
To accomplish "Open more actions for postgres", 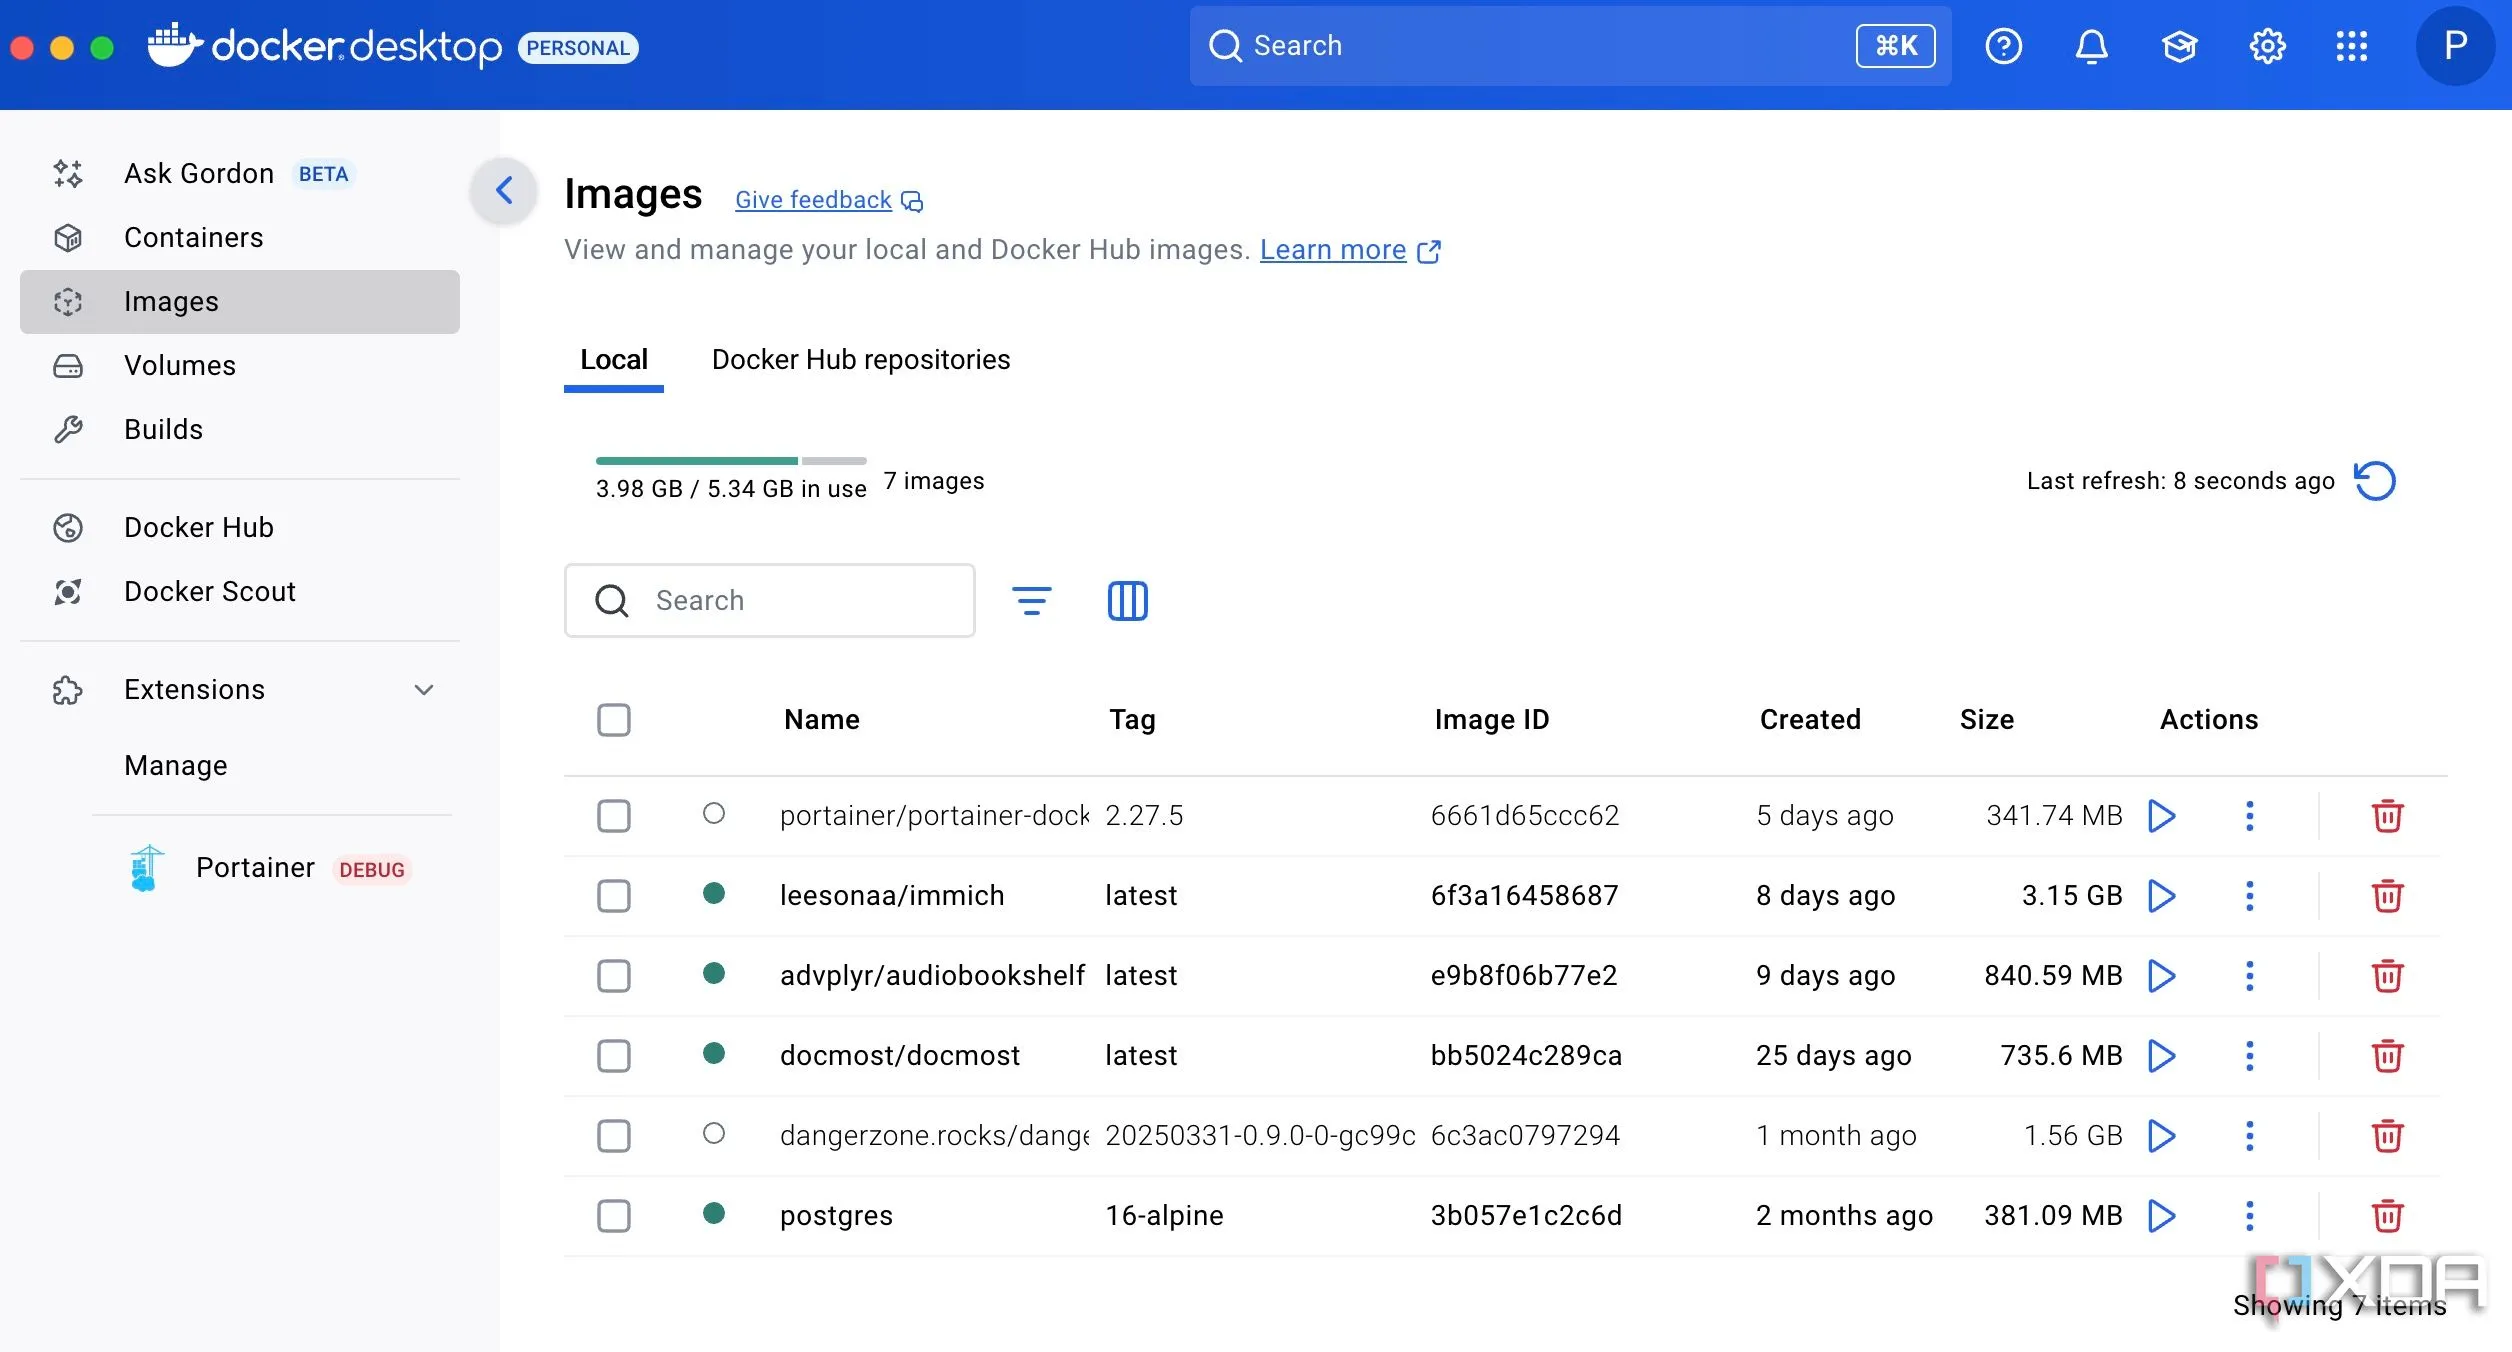I will (2250, 1216).
